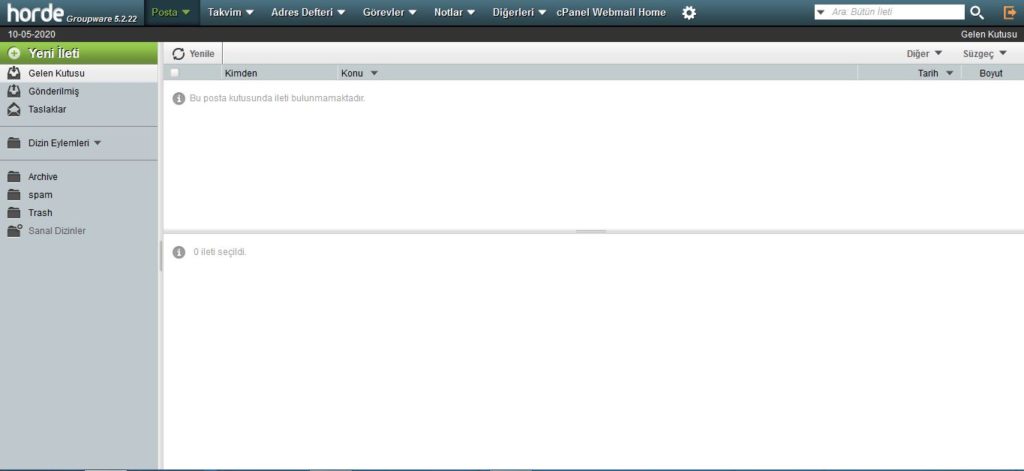
Task: Click the Sanal Dizinler virtual folder icon
Action: pos(14,231)
